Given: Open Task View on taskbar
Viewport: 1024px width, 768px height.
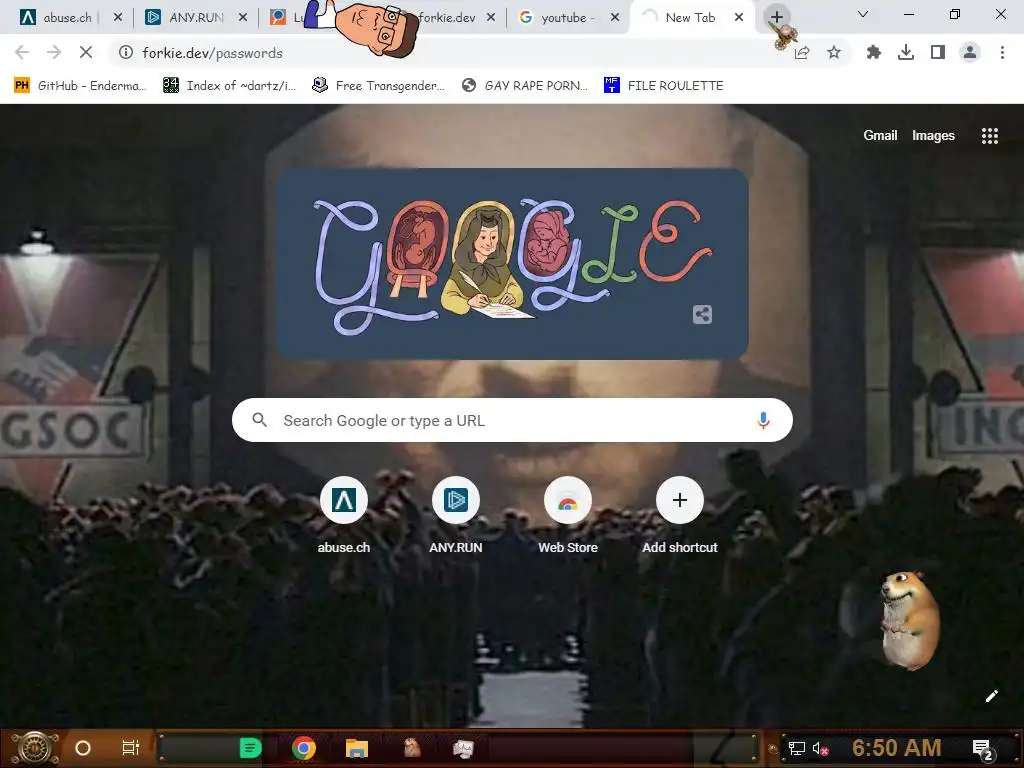Looking at the screenshot, I should tap(131, 748).
